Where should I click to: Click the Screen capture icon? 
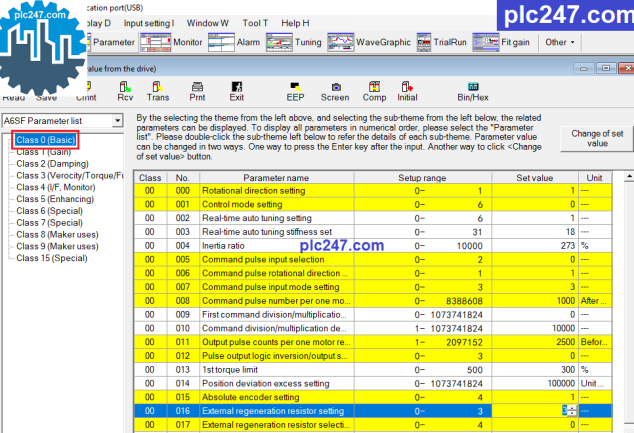point(335,91)
